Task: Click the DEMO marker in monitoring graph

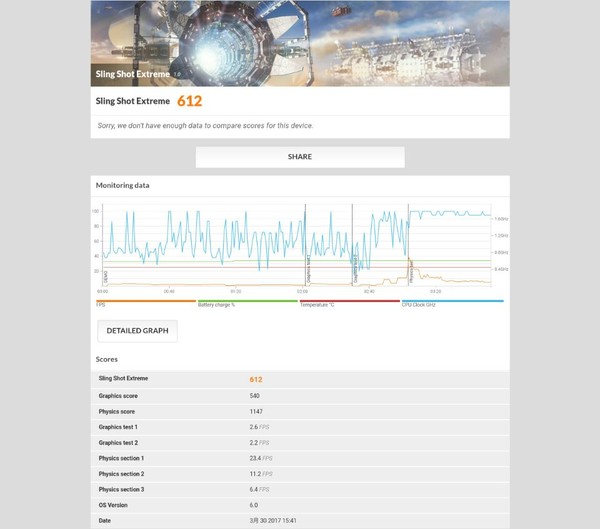Action: (x=106, y=277)
